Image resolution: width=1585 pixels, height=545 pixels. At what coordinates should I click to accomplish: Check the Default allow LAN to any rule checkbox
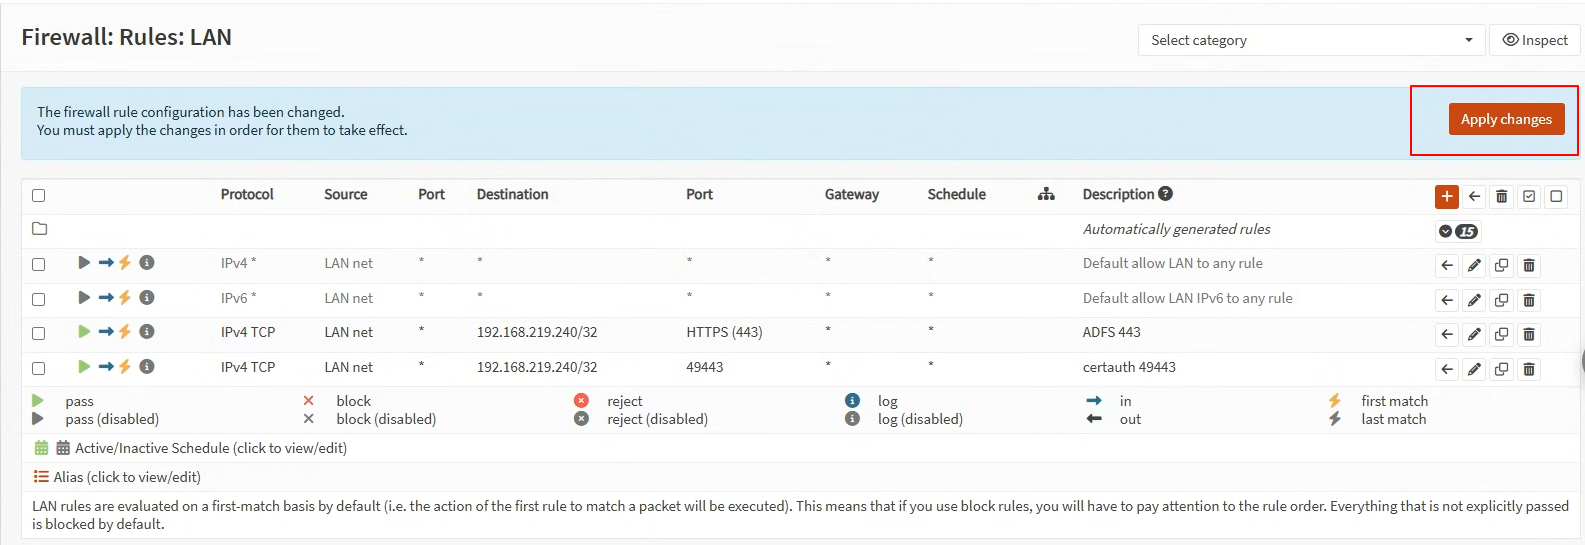point(39,265)
